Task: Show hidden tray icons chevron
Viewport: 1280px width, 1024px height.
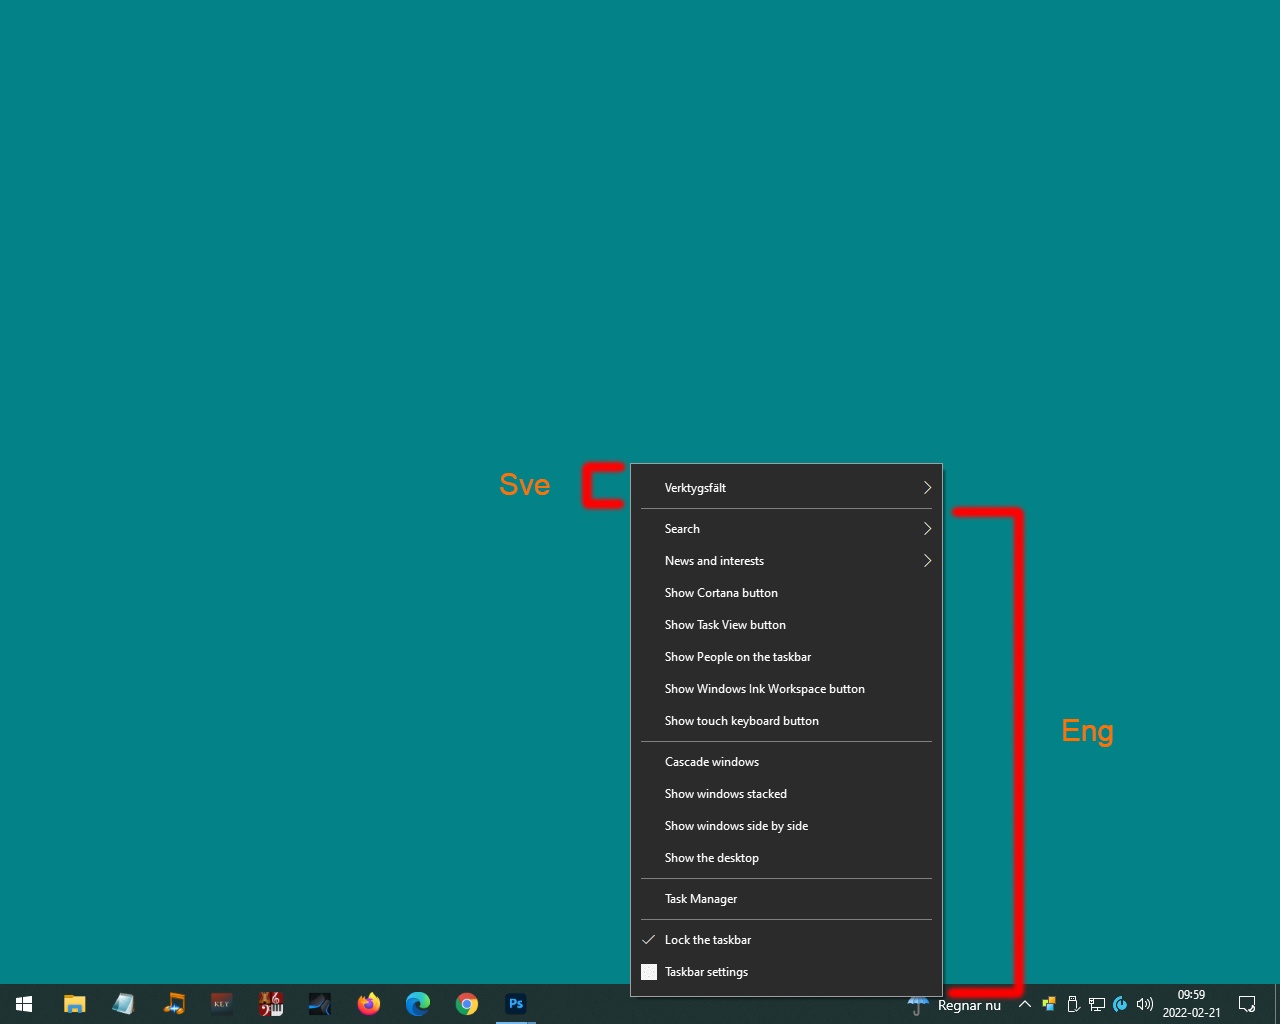Action: [x=1024, y=1004]
